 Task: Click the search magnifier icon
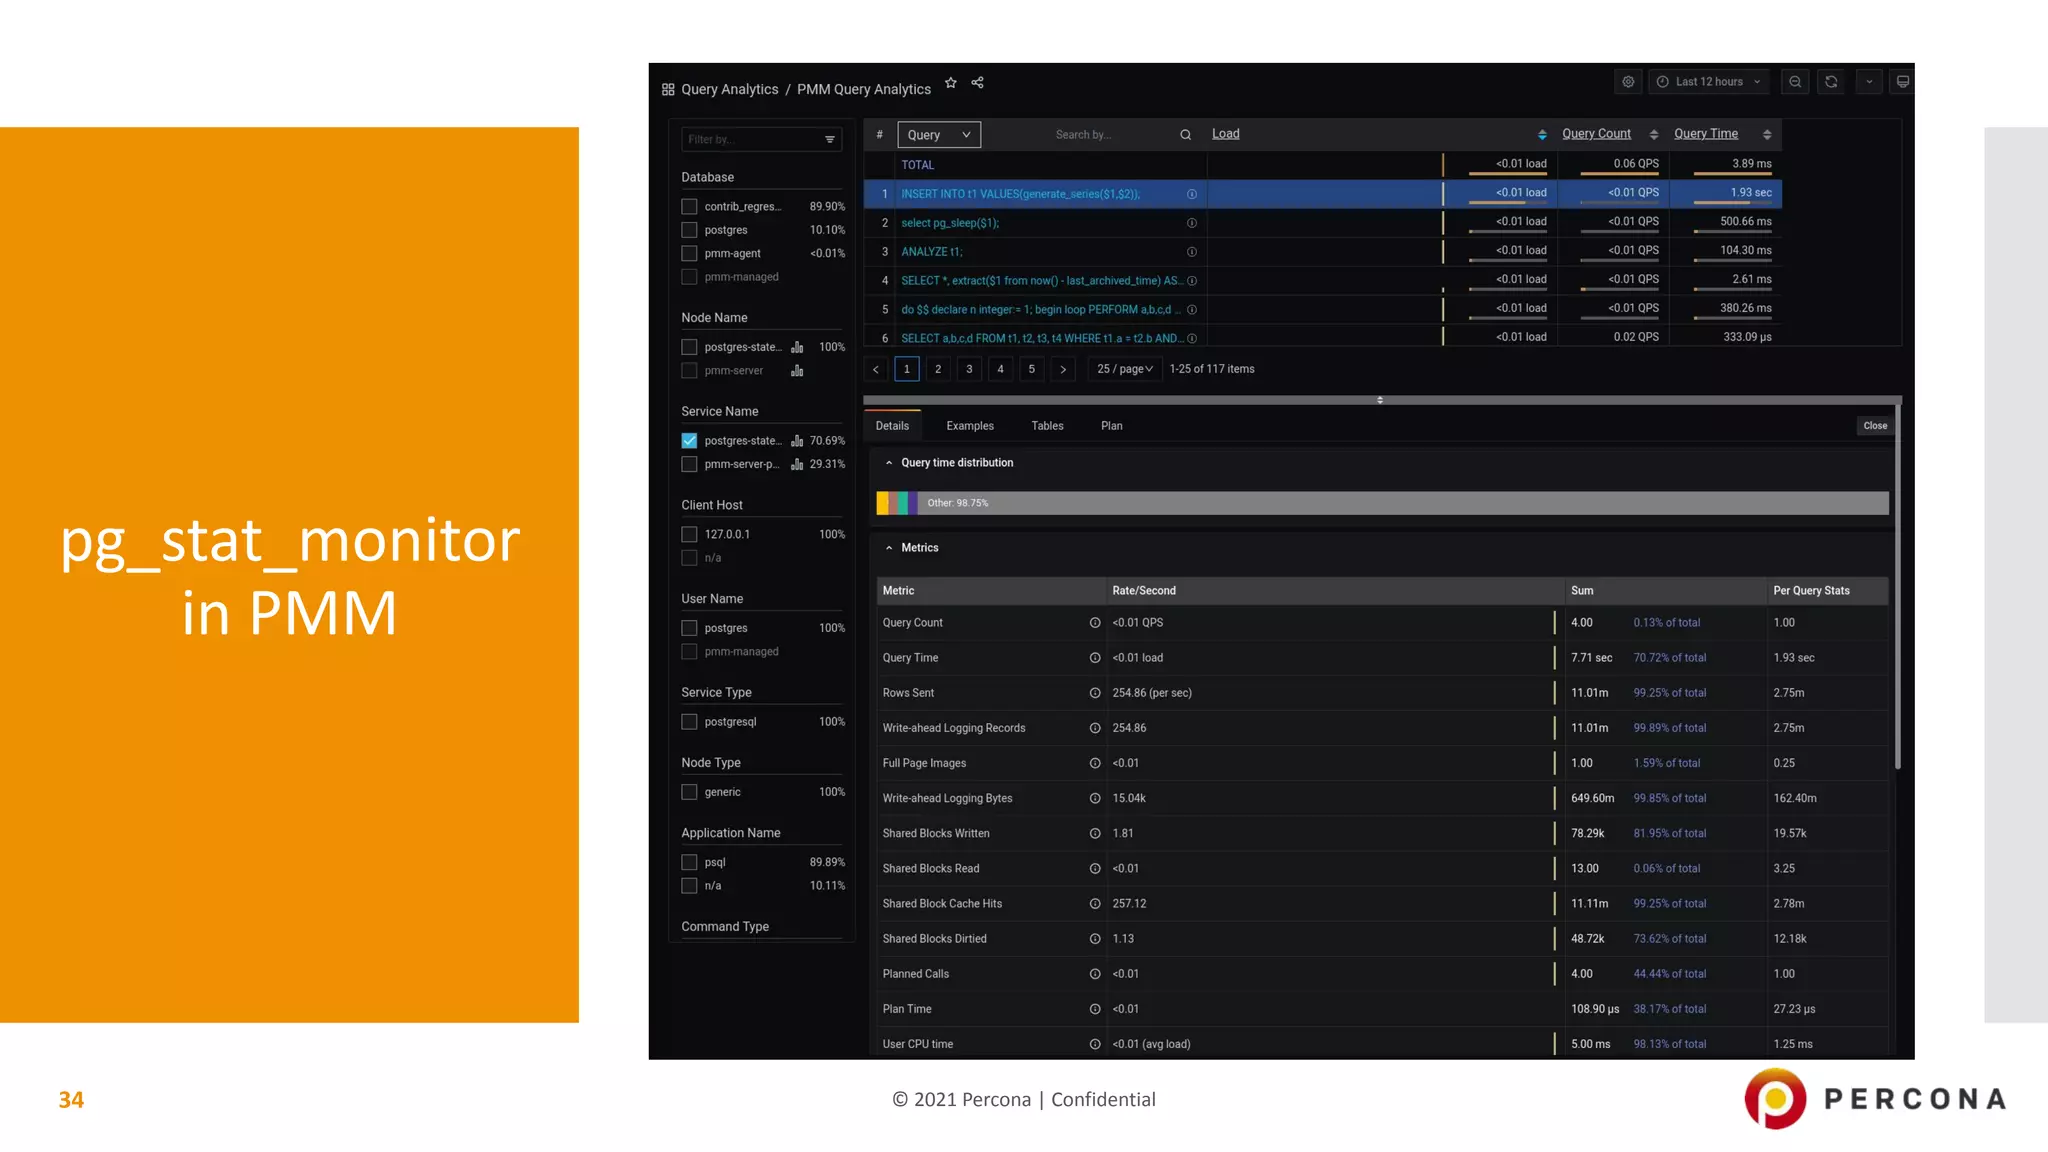(x=1185, y=135)
